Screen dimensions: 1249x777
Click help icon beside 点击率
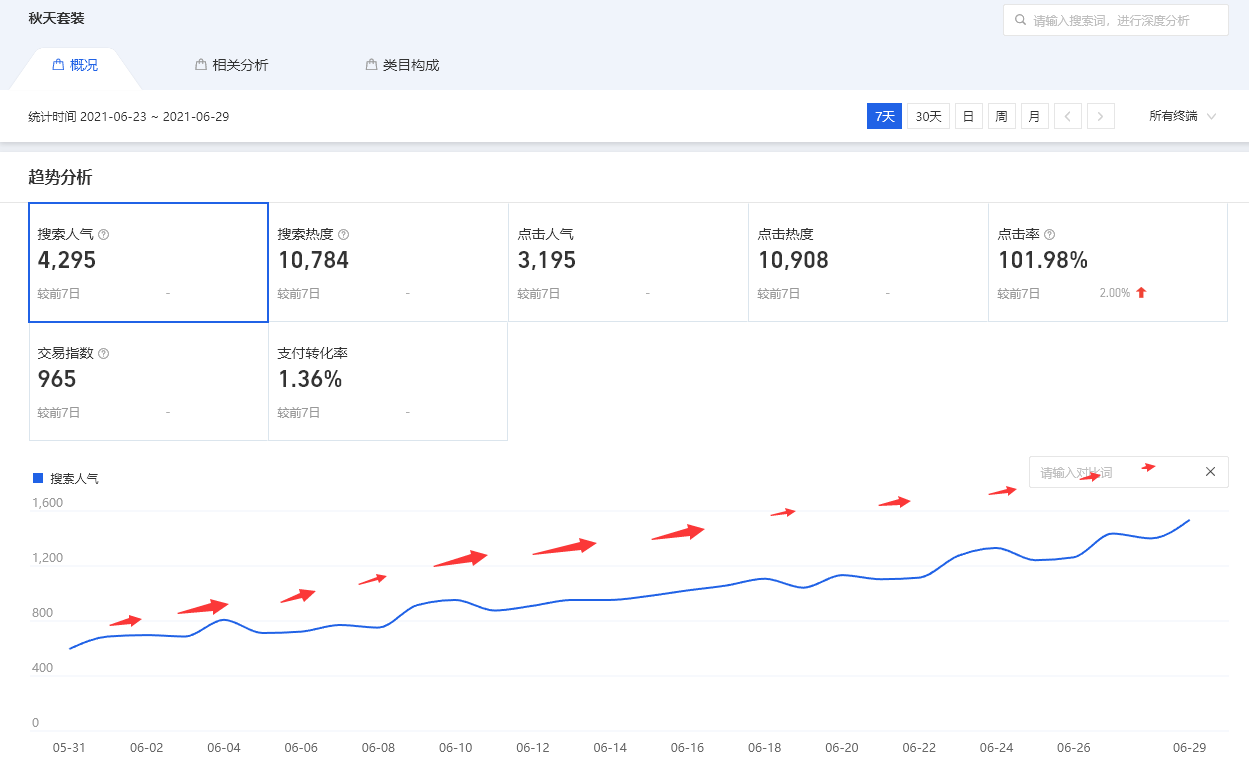click(x=1049, y=235)
